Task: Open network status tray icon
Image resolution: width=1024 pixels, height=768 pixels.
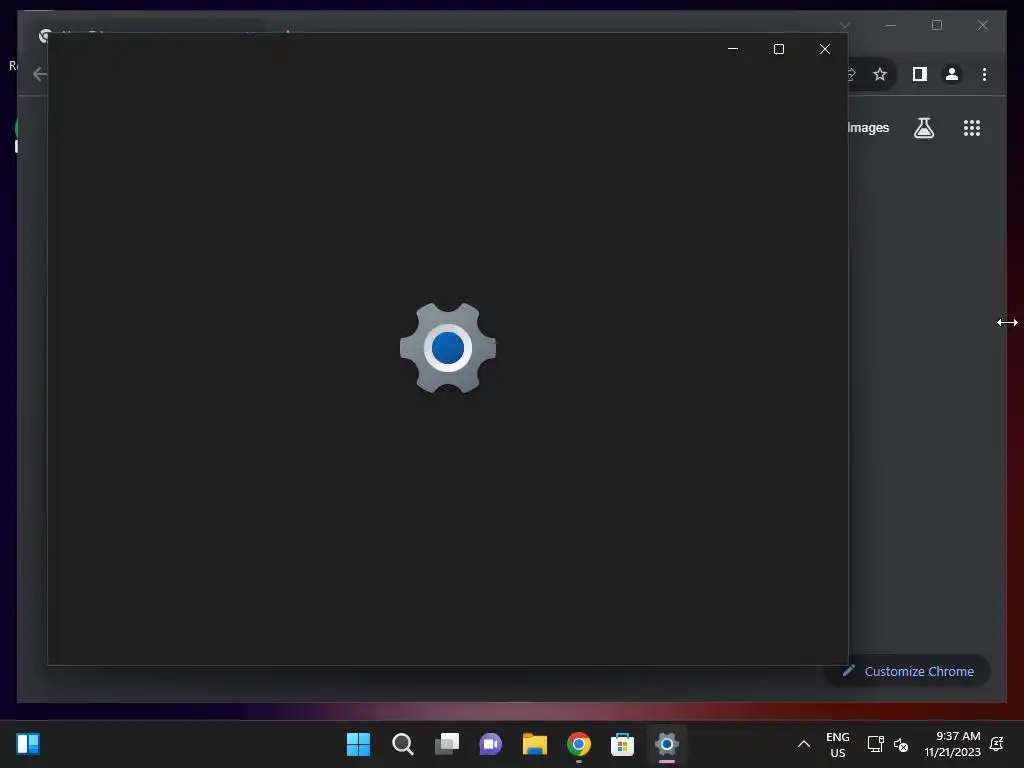Action: 875,744
